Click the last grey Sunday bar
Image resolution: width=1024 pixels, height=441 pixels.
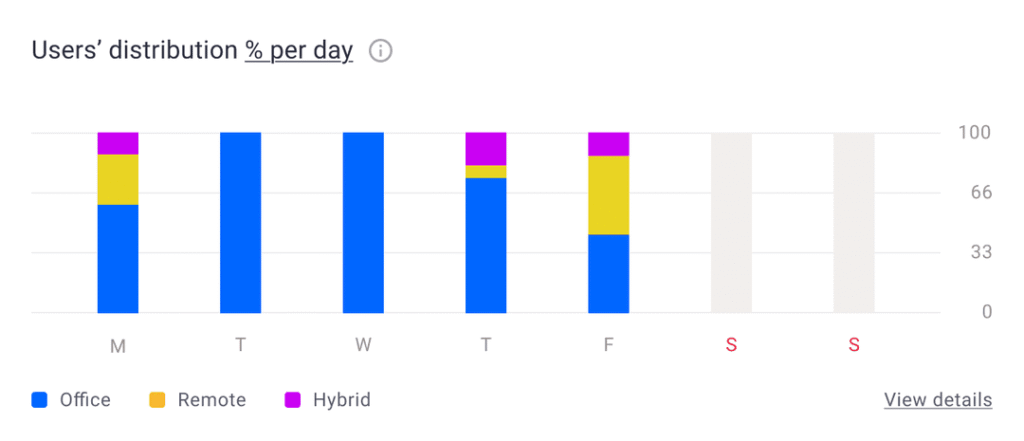854,222
